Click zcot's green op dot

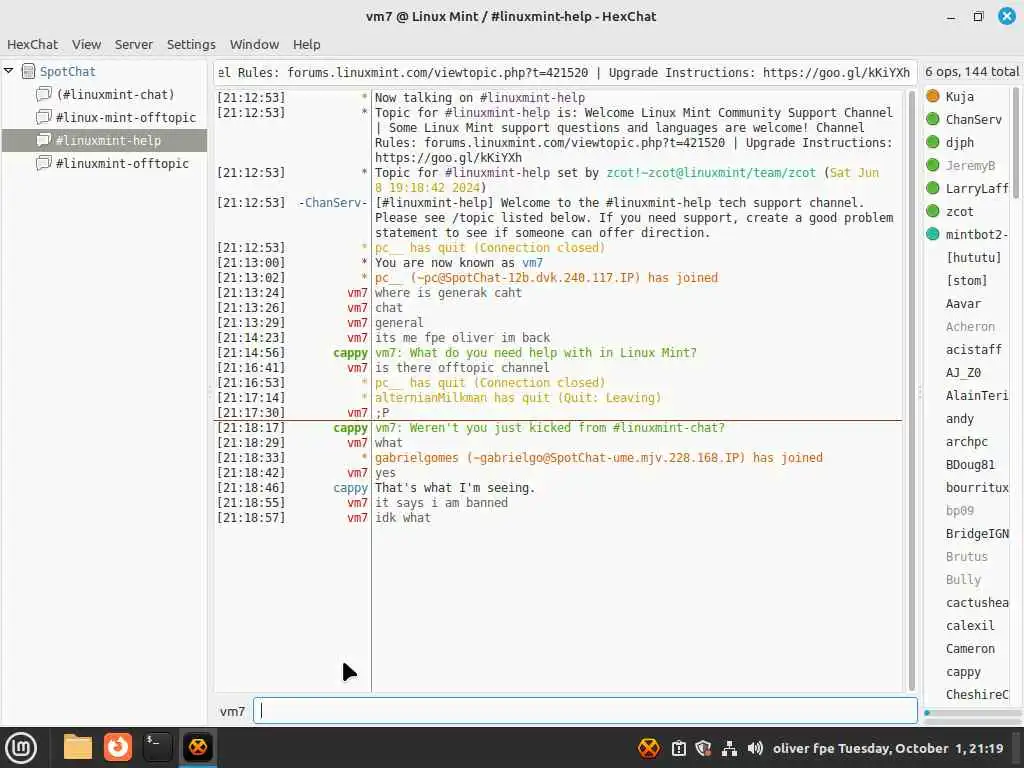(933, 211)
